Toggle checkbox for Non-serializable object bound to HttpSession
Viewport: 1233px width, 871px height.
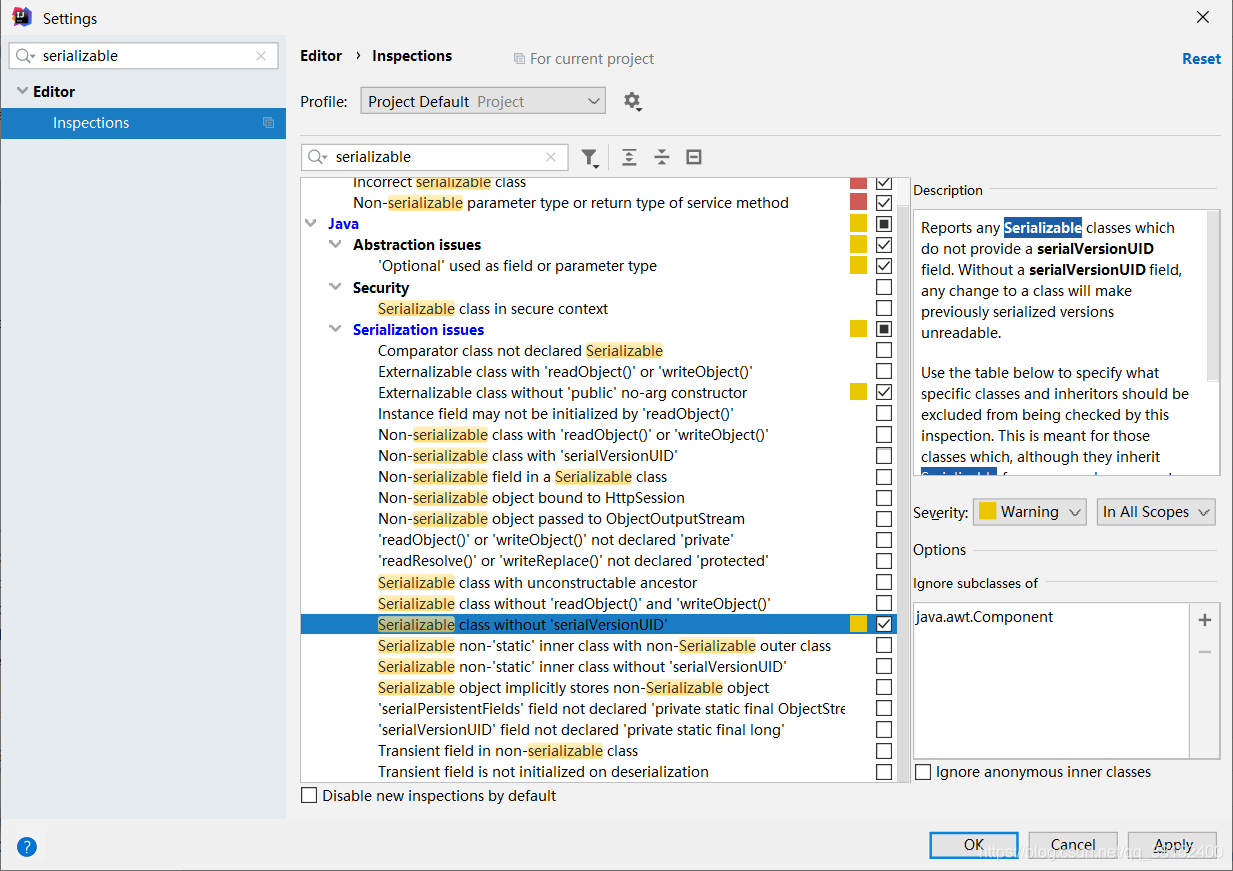884,497
